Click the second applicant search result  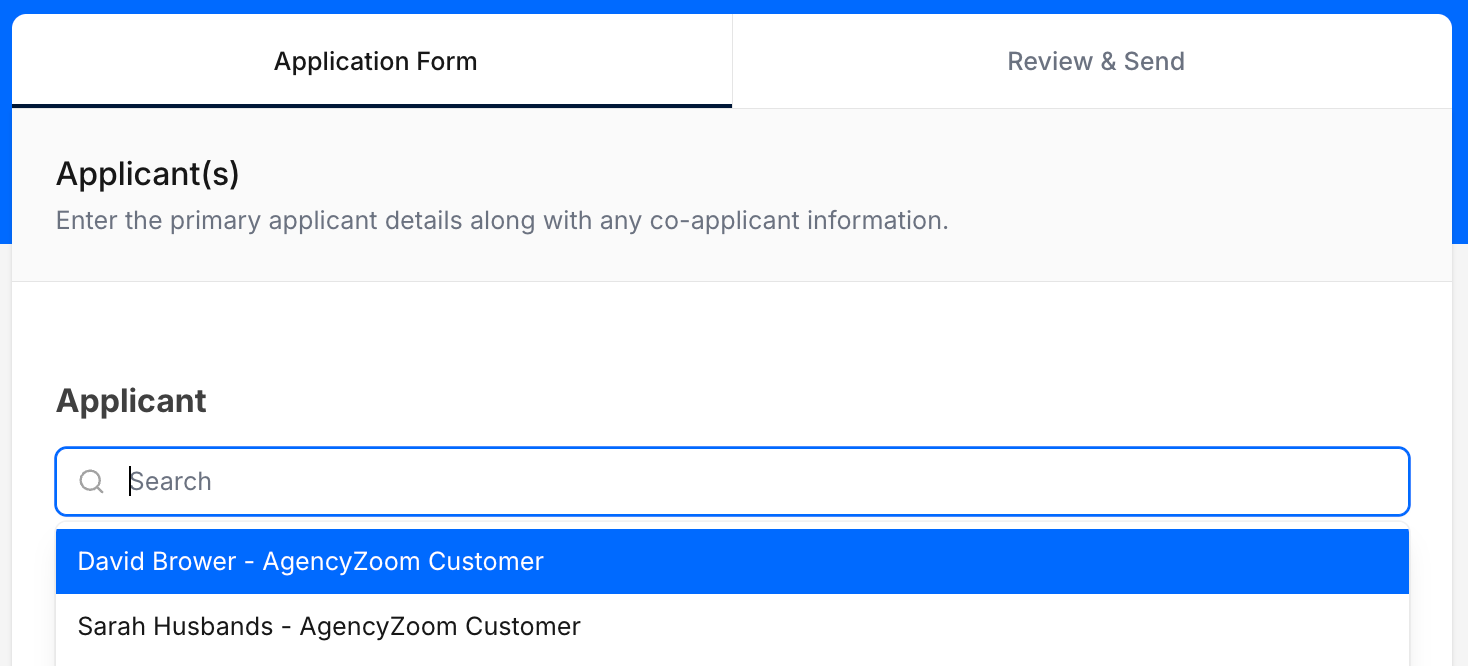732,627
